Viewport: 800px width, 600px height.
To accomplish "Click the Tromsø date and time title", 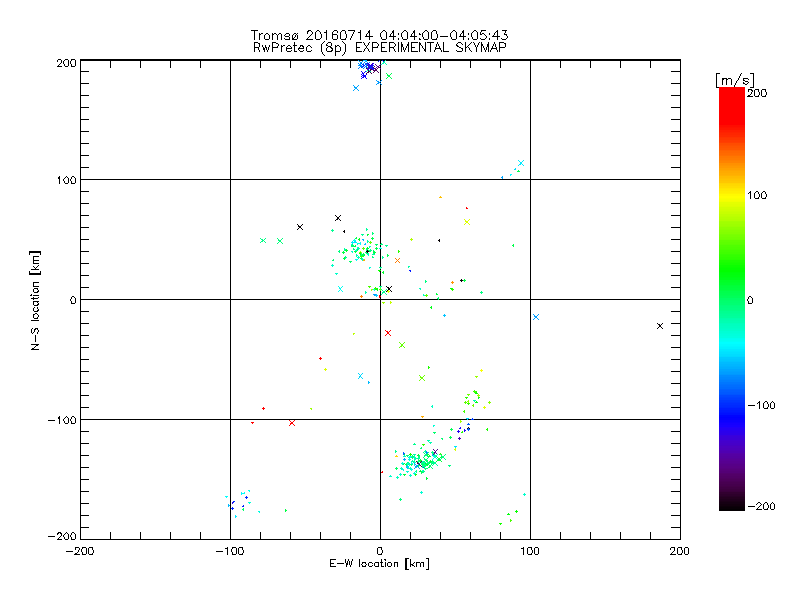I will 379,36.
